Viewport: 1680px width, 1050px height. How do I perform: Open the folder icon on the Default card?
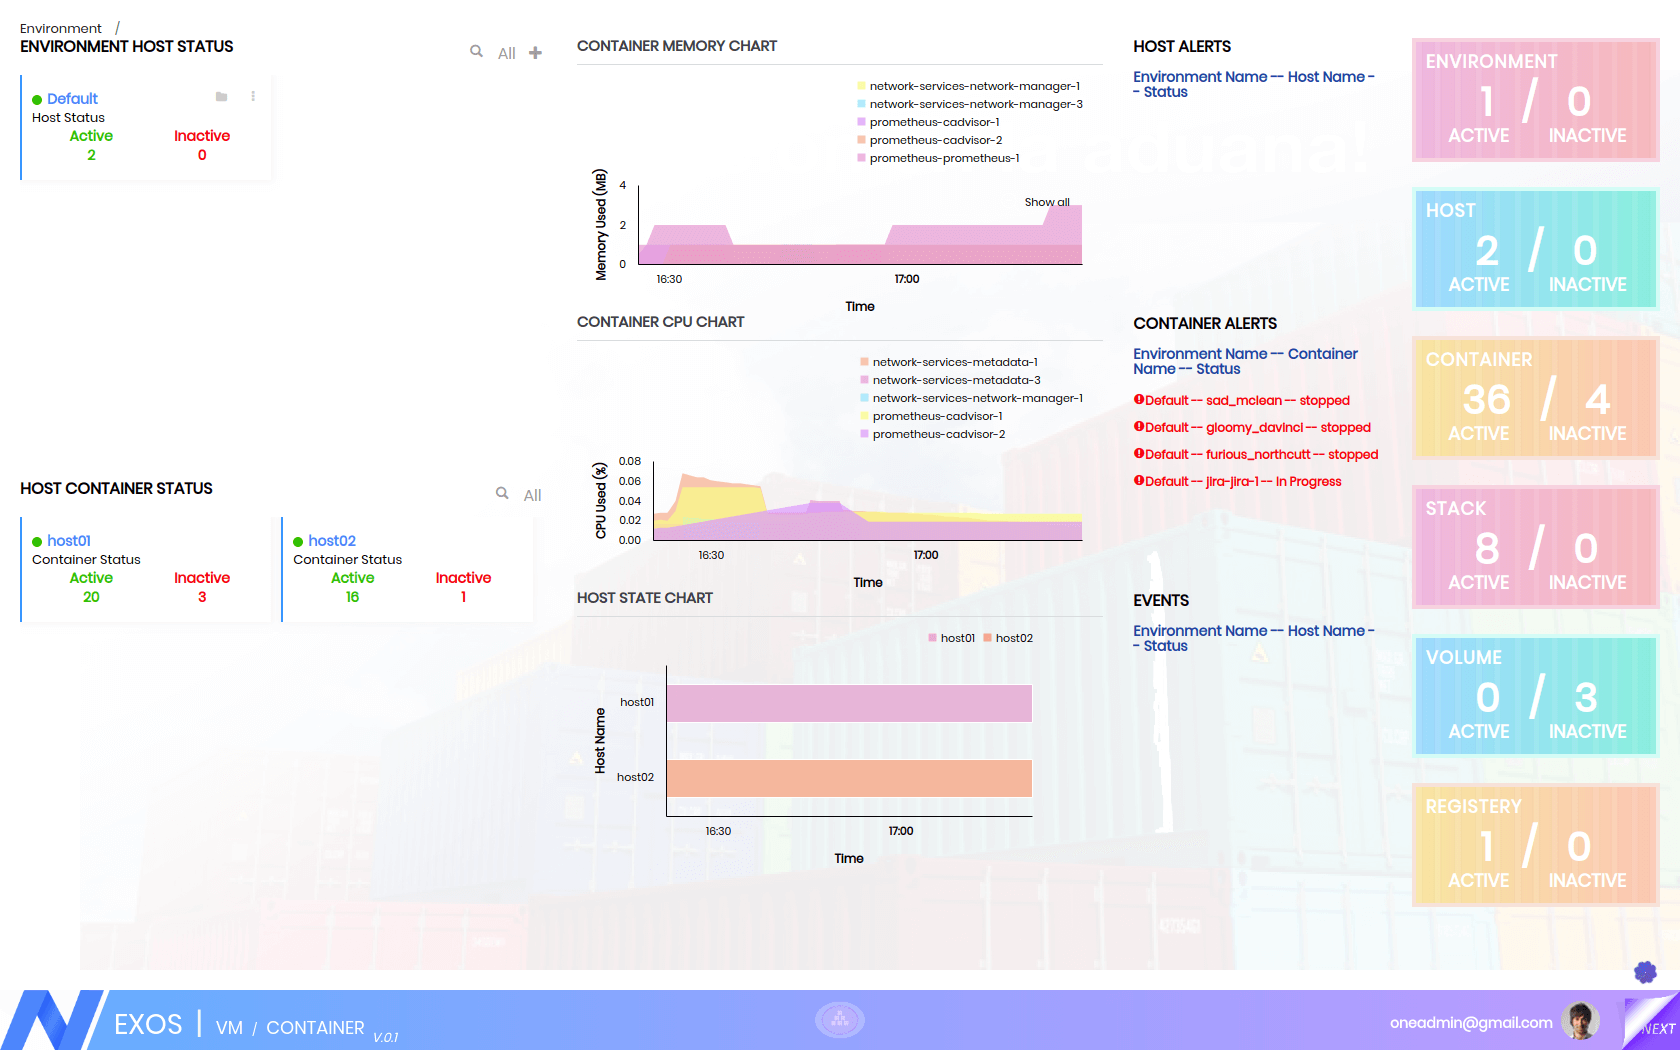coord(222,97)
